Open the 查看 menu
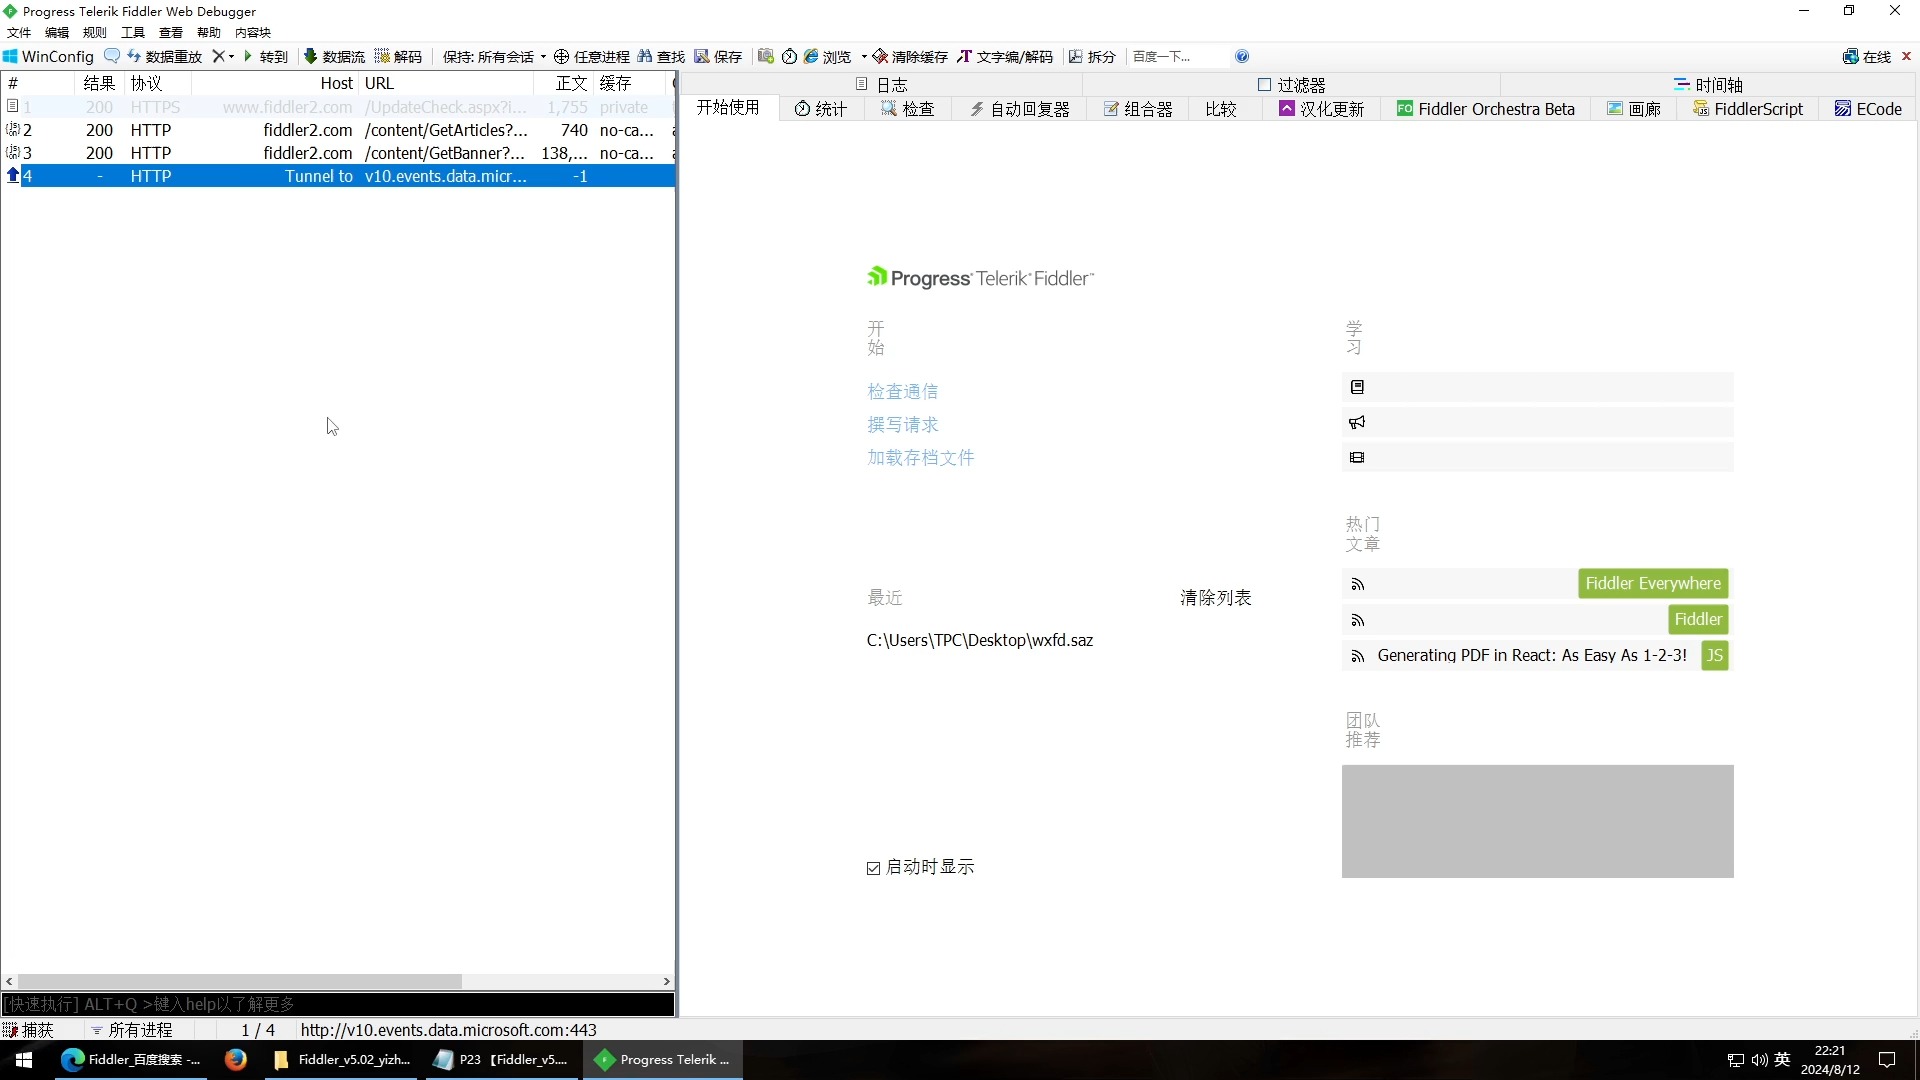The height and width of the screenshot is (1080, 1920). click(171, 33)
